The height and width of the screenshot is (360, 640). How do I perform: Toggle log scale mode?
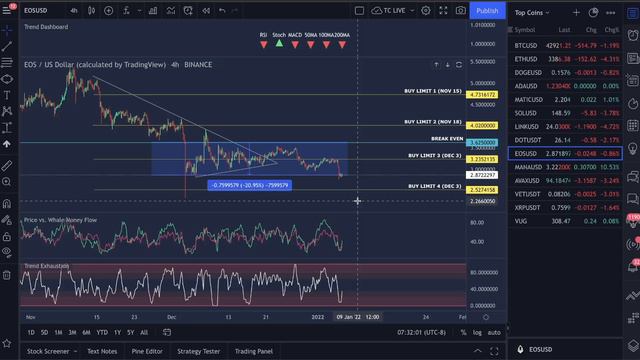[x=477, y=333]
